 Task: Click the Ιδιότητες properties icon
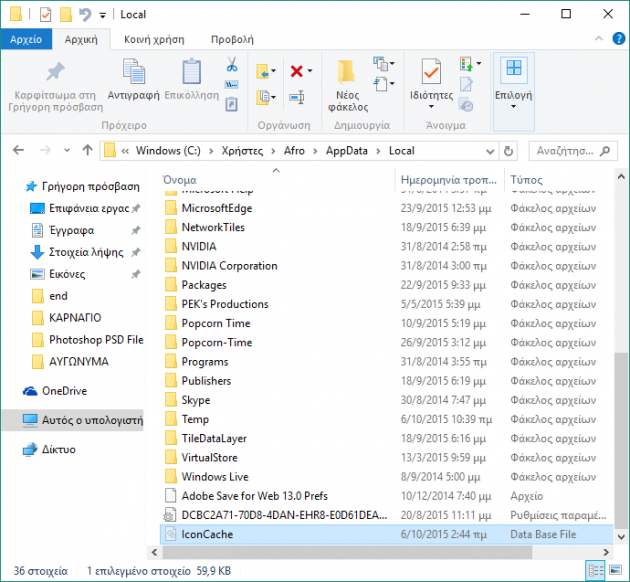pos(431,71)
